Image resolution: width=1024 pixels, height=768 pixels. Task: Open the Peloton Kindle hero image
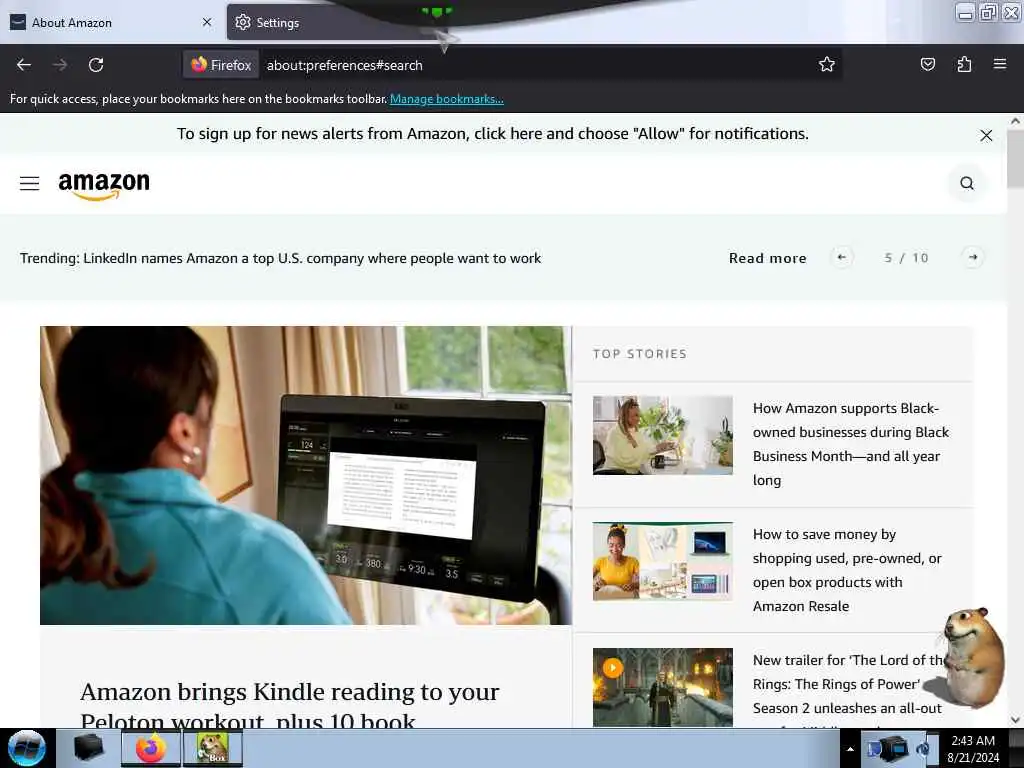tap(306, 475)
